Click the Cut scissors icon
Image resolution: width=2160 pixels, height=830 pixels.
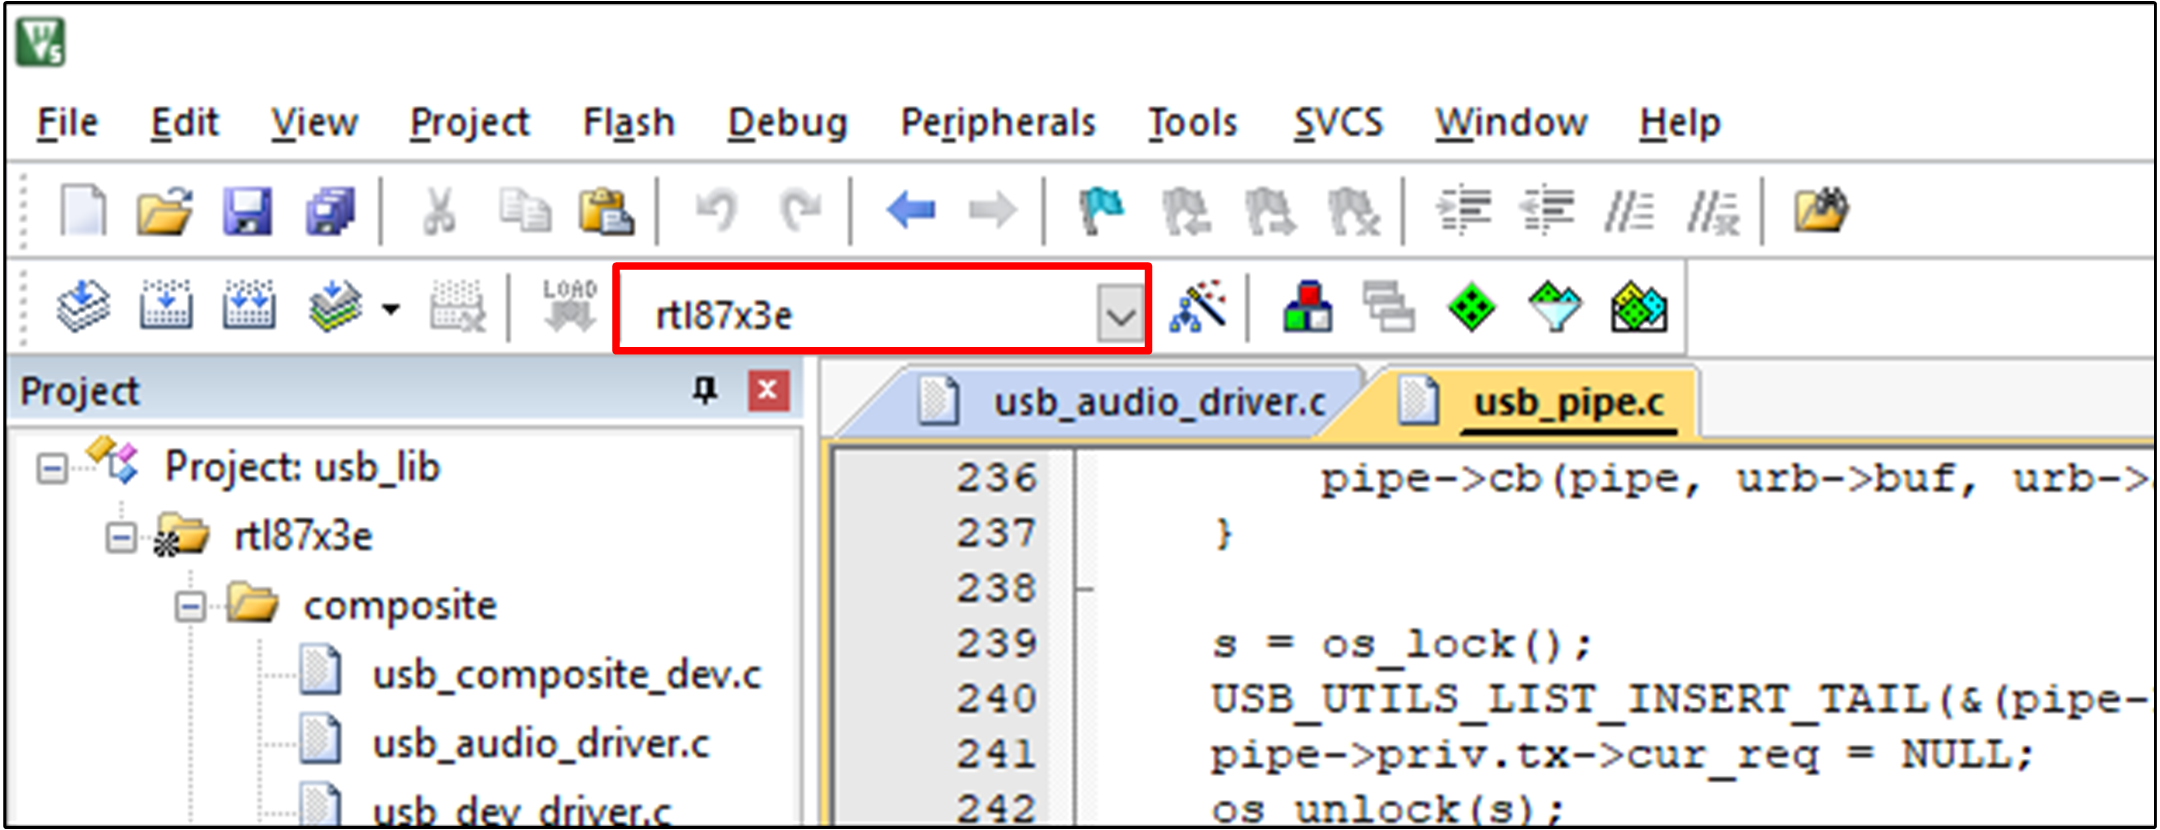tap(439, 211)
